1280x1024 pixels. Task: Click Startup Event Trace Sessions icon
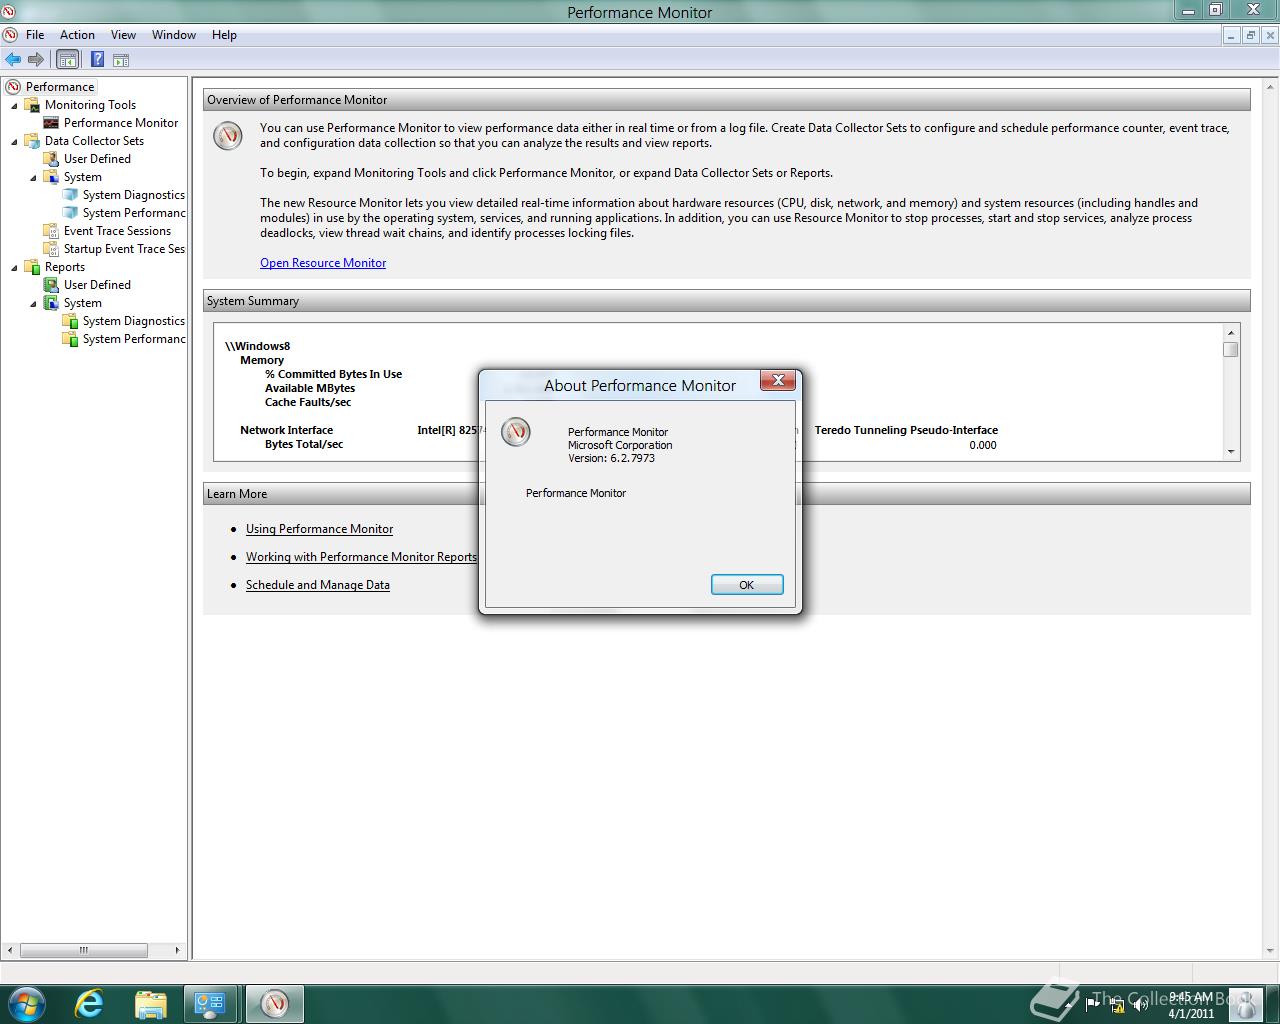coord(51,249)
